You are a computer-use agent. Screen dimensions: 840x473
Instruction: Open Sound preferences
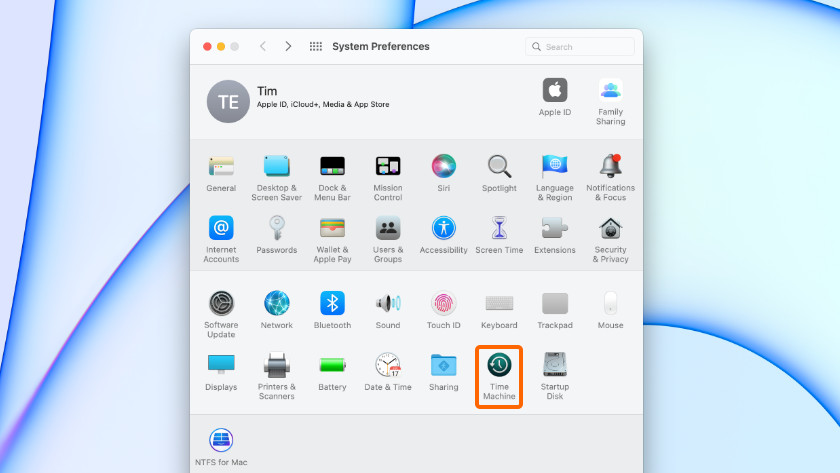388,310
